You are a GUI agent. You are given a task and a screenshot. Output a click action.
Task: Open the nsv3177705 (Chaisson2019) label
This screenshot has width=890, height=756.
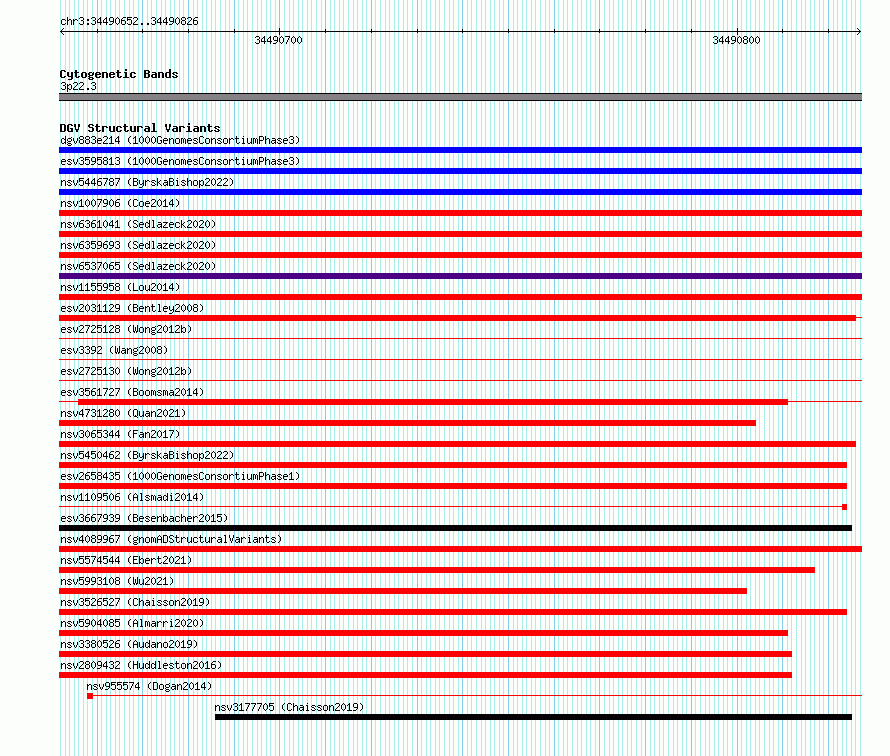tap(289, 707)
